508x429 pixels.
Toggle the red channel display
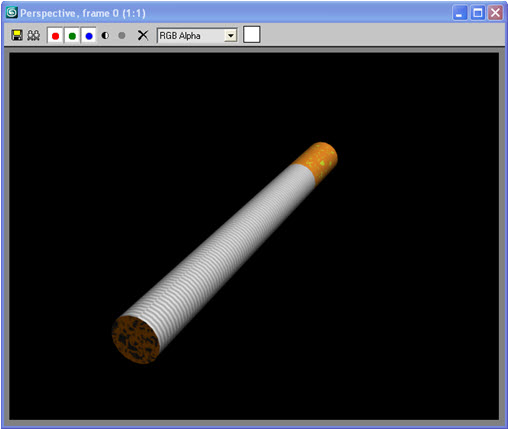(55, 35)
